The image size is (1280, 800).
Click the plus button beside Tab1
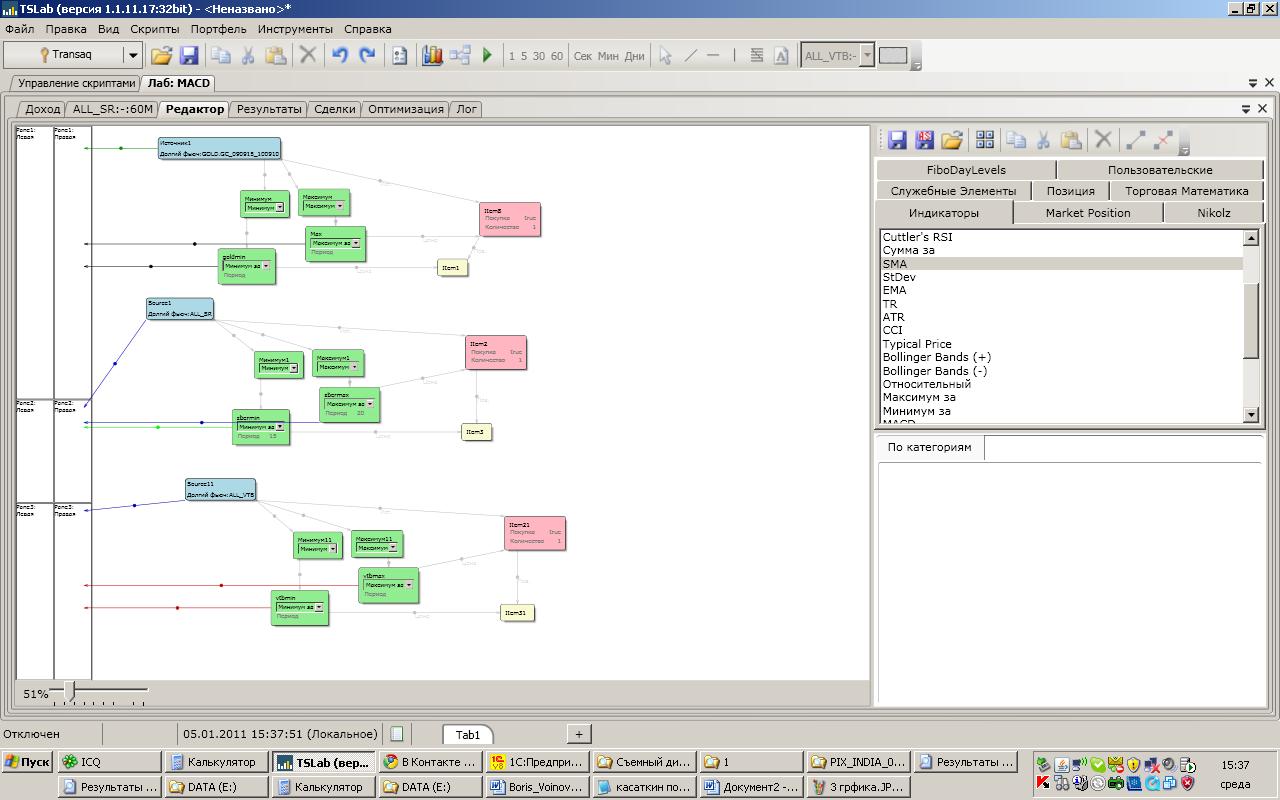tap(578, 734)
